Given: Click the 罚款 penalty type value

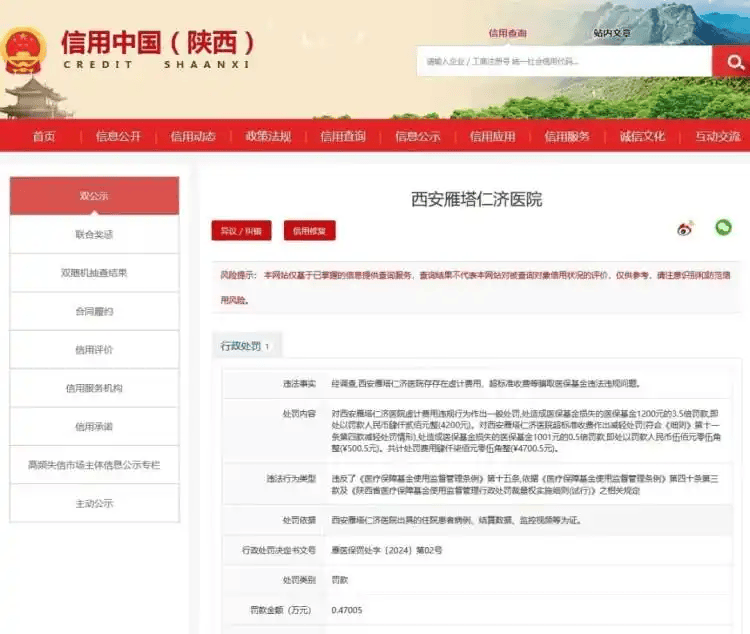Looking at the screenshot, I should pyautogui.click(x=340, y=580).
